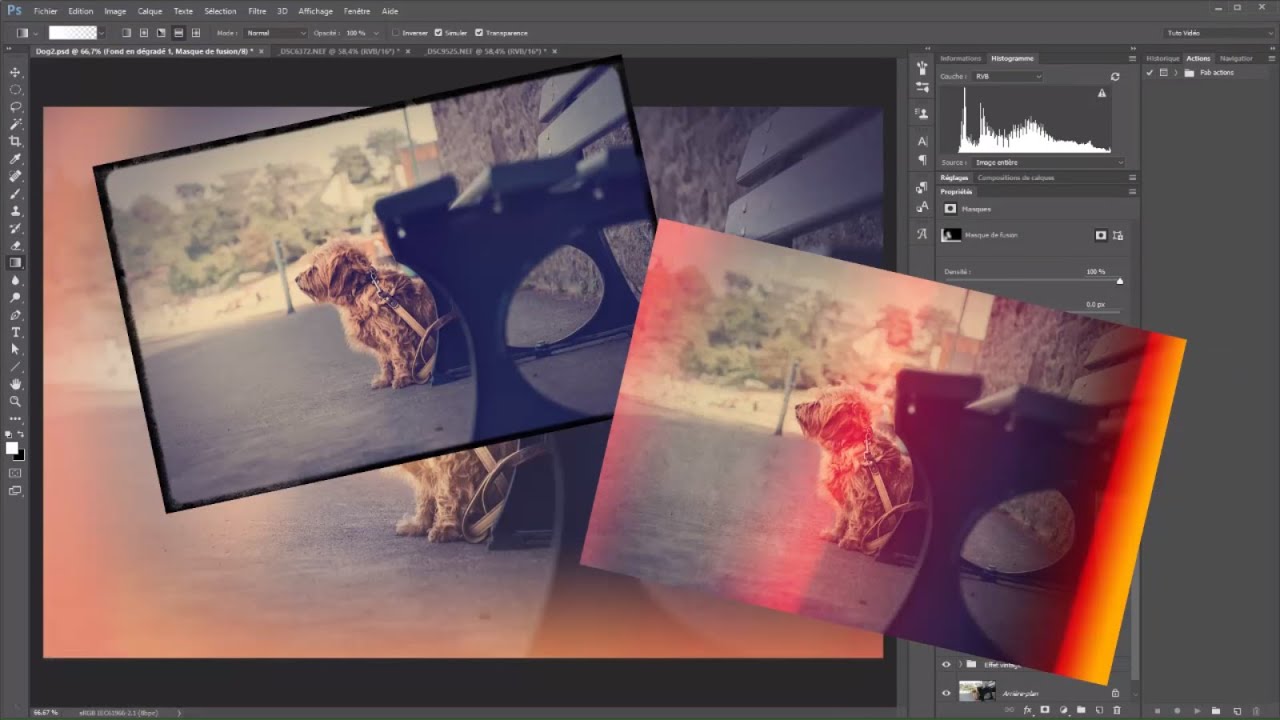Add a vector mask in Properties

pyautogui.click(x=1117, y=235)
